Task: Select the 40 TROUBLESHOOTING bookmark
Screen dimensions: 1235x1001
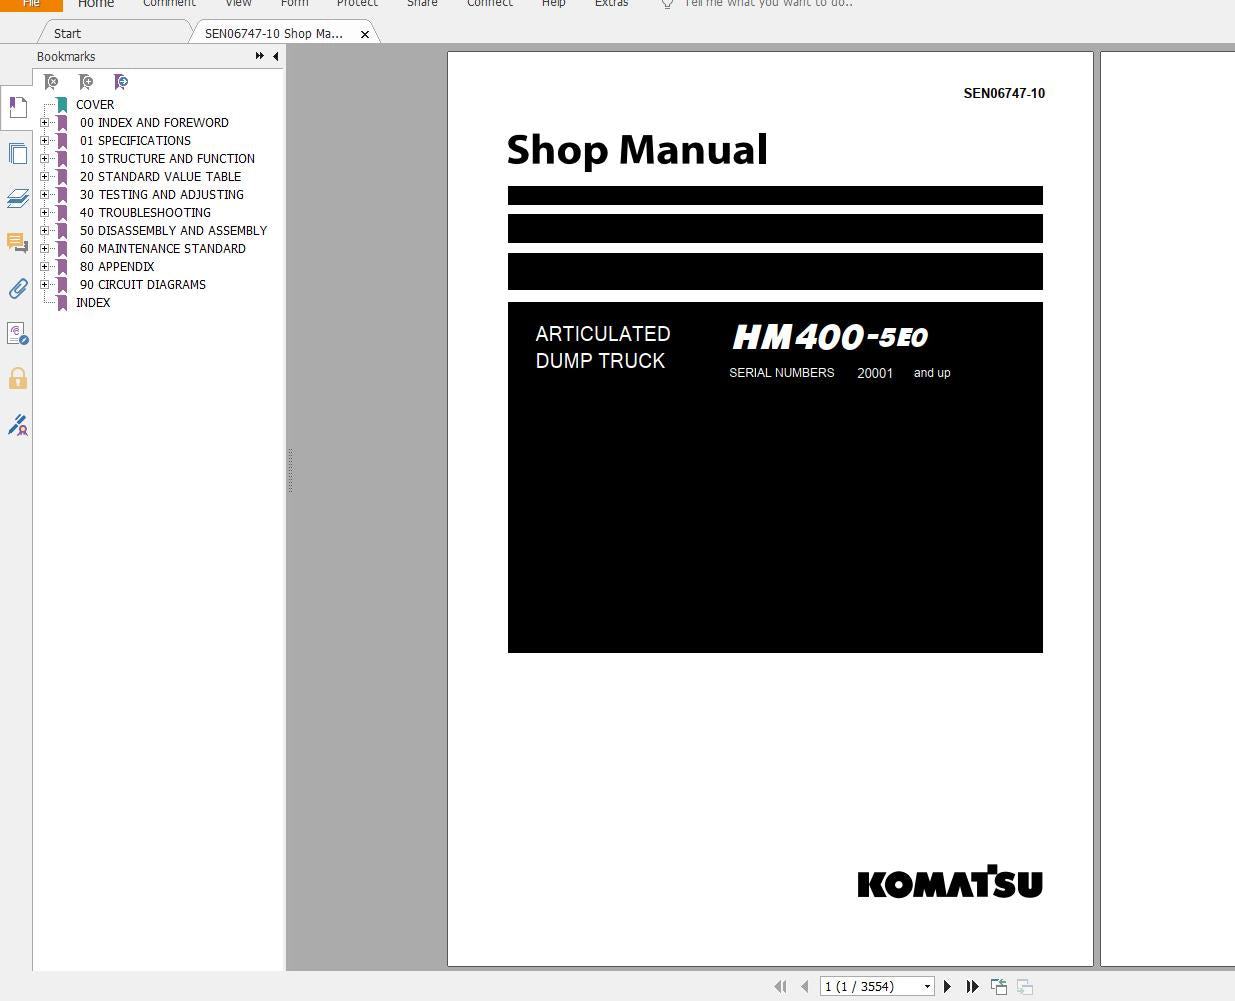Action: 145,212
